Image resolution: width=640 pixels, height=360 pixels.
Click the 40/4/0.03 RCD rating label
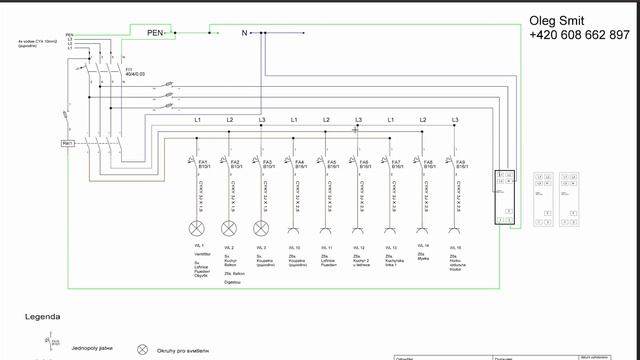(135, 74)
